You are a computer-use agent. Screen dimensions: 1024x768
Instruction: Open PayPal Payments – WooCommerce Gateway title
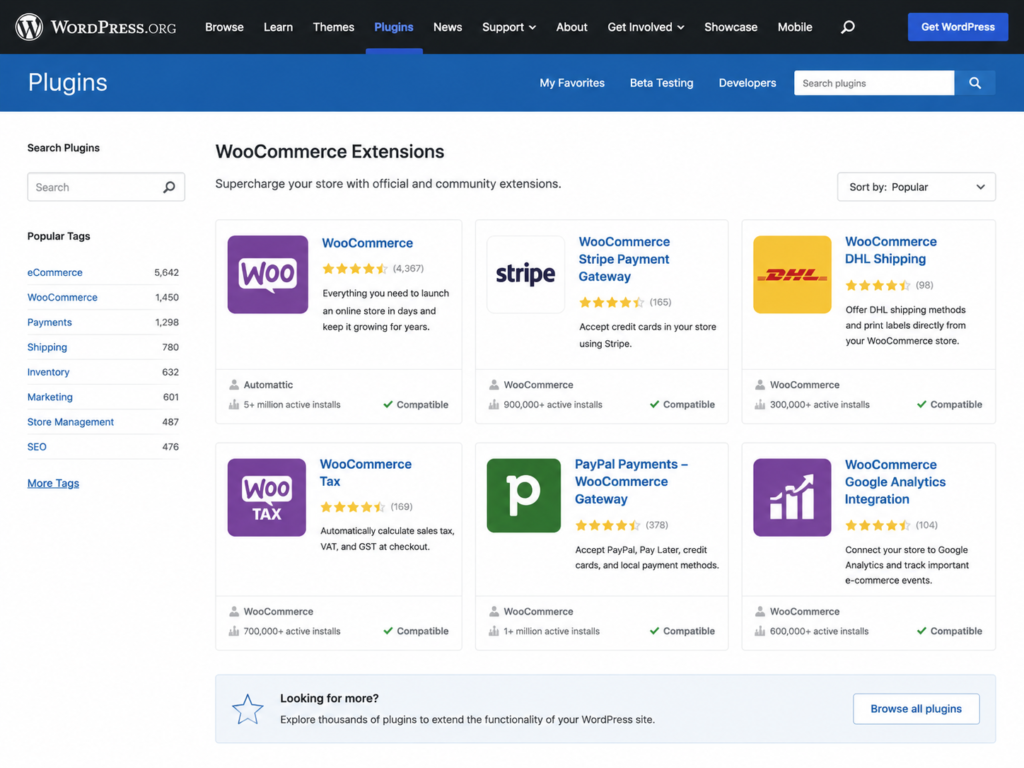(631, 482)
